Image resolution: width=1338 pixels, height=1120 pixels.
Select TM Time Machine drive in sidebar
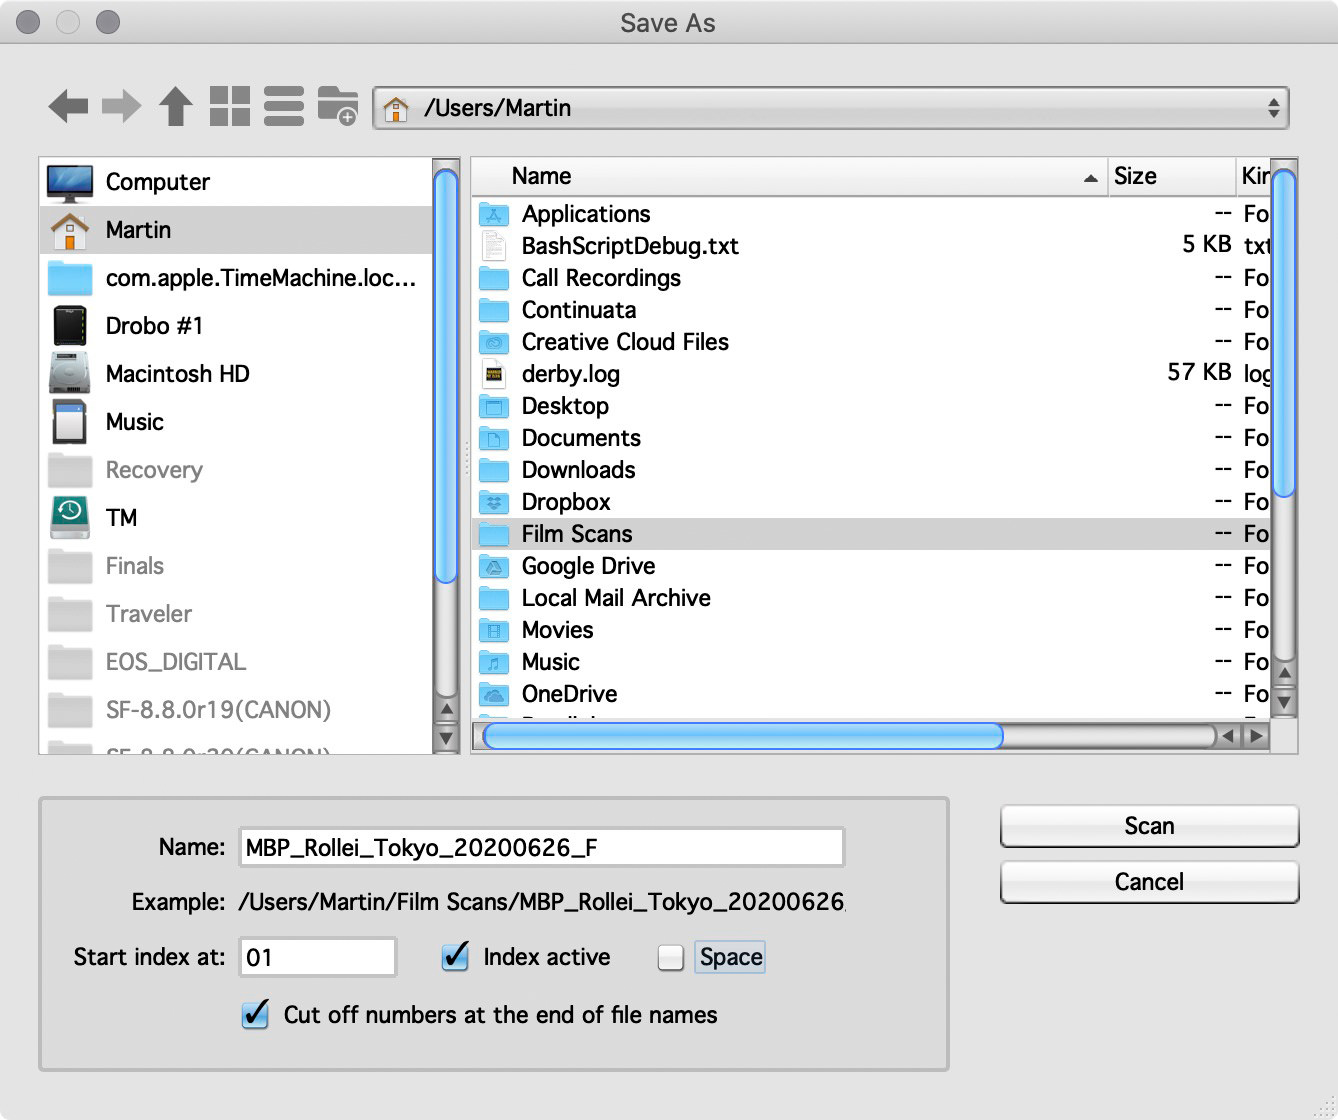(x=121, y=518)
